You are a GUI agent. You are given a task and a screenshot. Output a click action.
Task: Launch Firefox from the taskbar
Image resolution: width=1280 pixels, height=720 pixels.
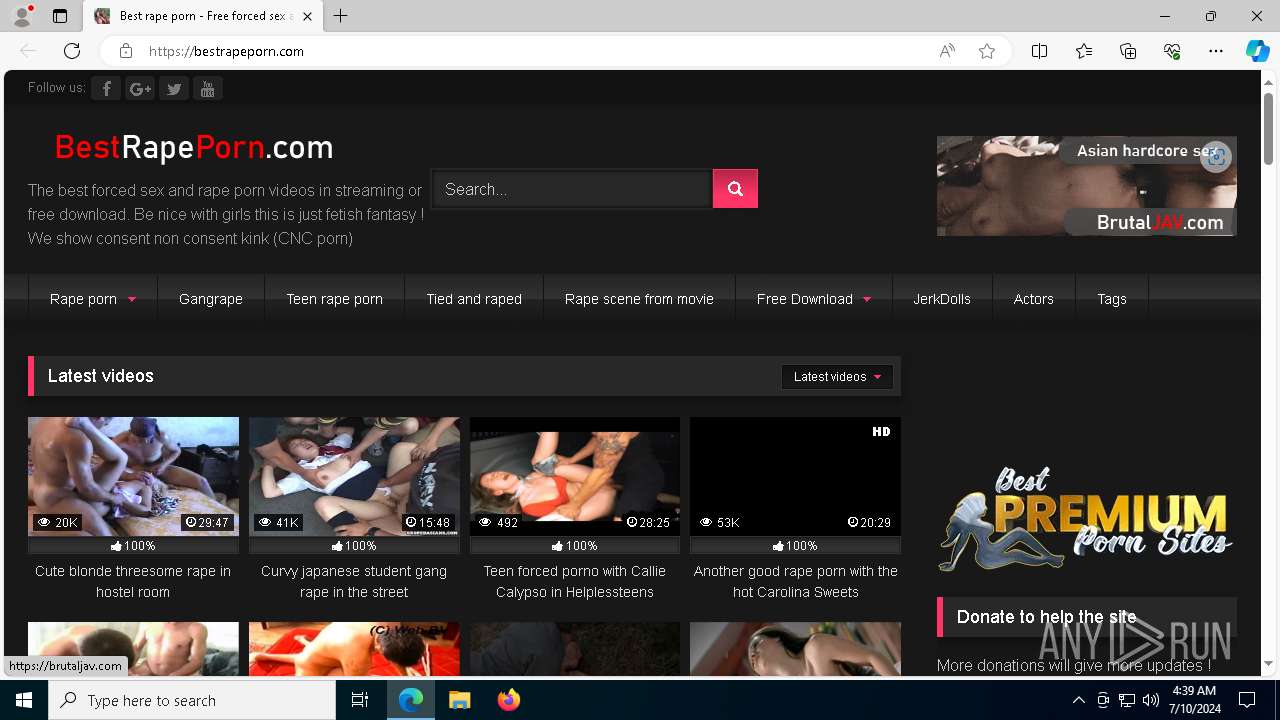[509, 700]
